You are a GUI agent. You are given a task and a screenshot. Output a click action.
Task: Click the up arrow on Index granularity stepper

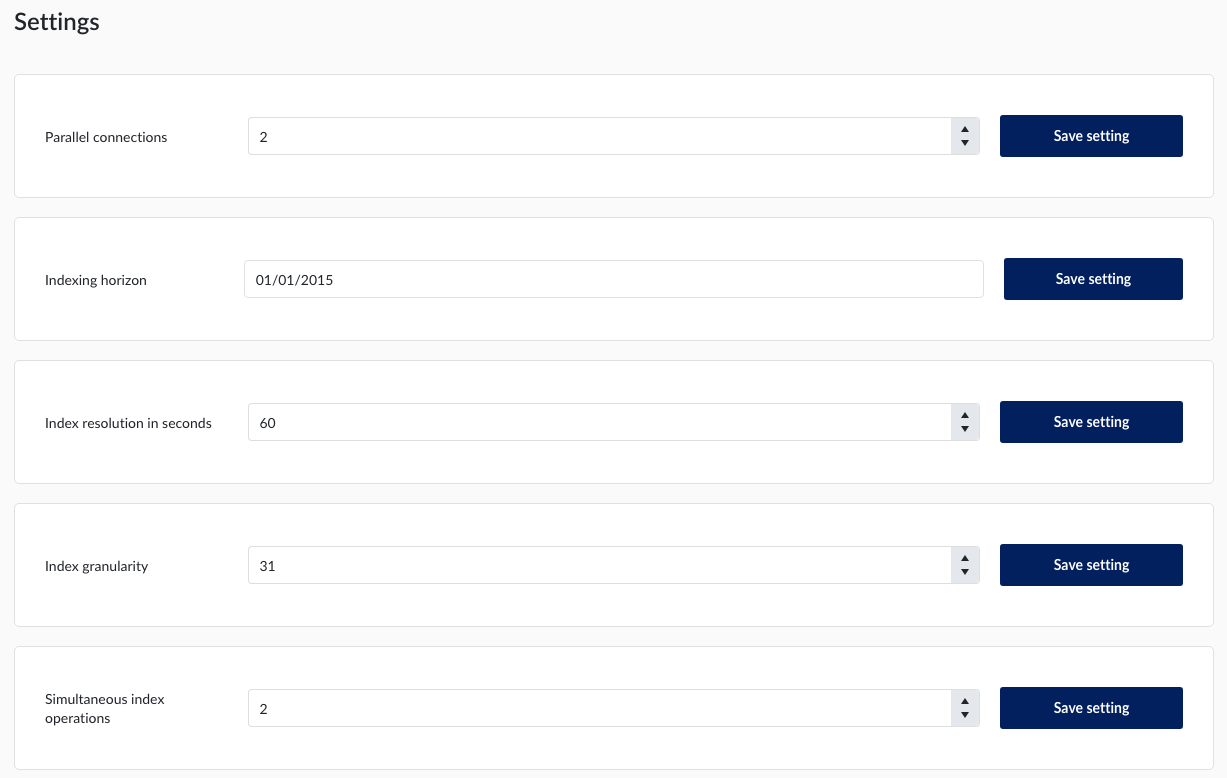(x=964, y=559)
